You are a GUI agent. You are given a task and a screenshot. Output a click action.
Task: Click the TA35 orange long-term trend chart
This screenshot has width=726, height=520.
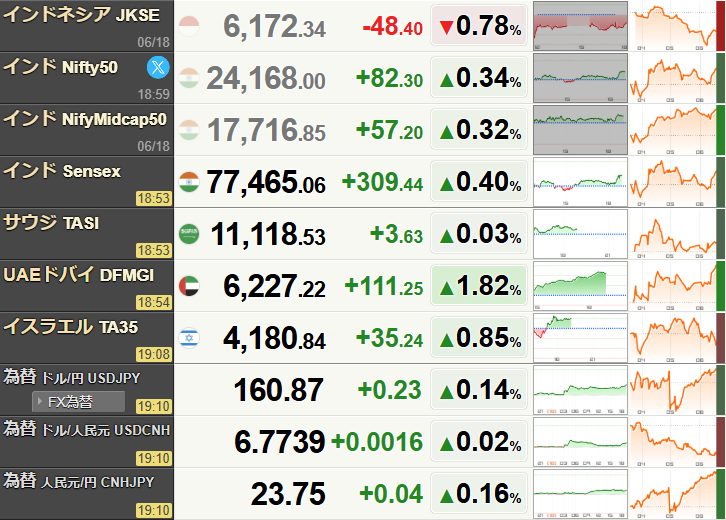(x=673, y=338)
